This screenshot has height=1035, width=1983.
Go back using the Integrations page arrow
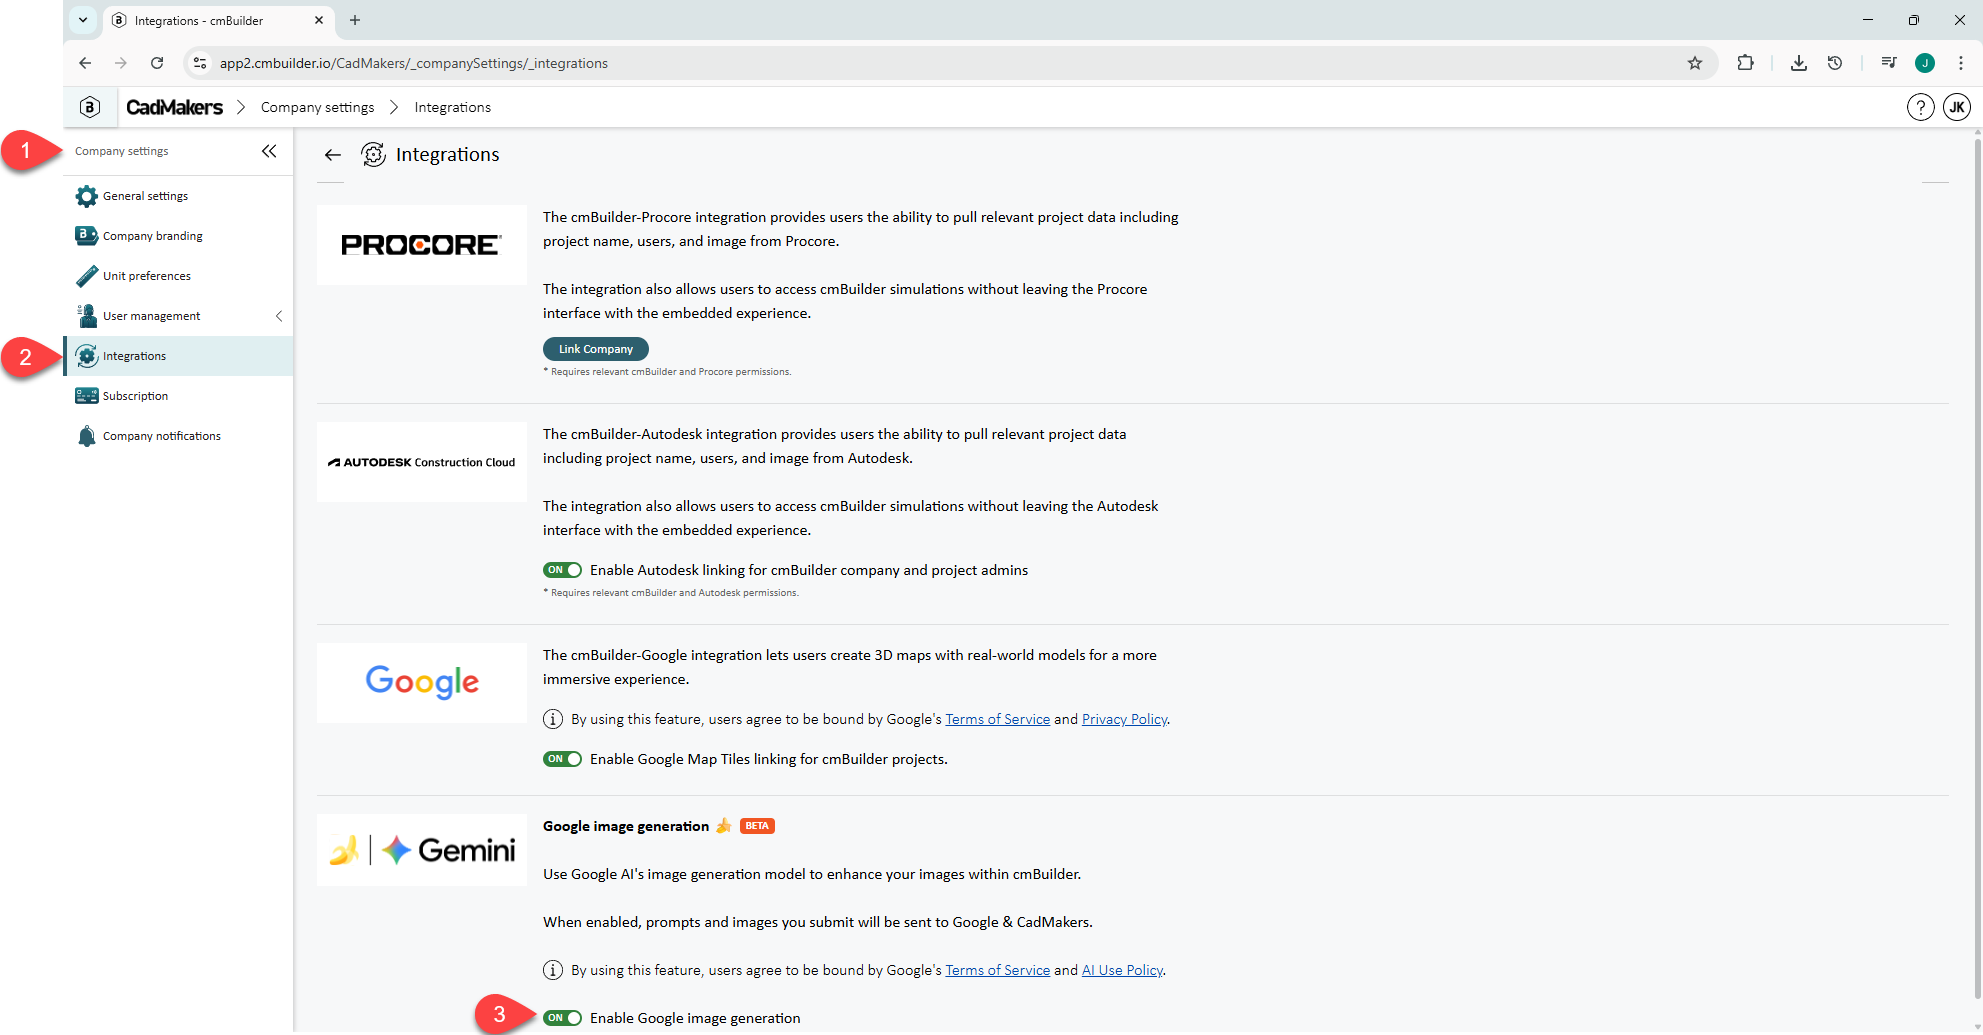click(333, 155)
